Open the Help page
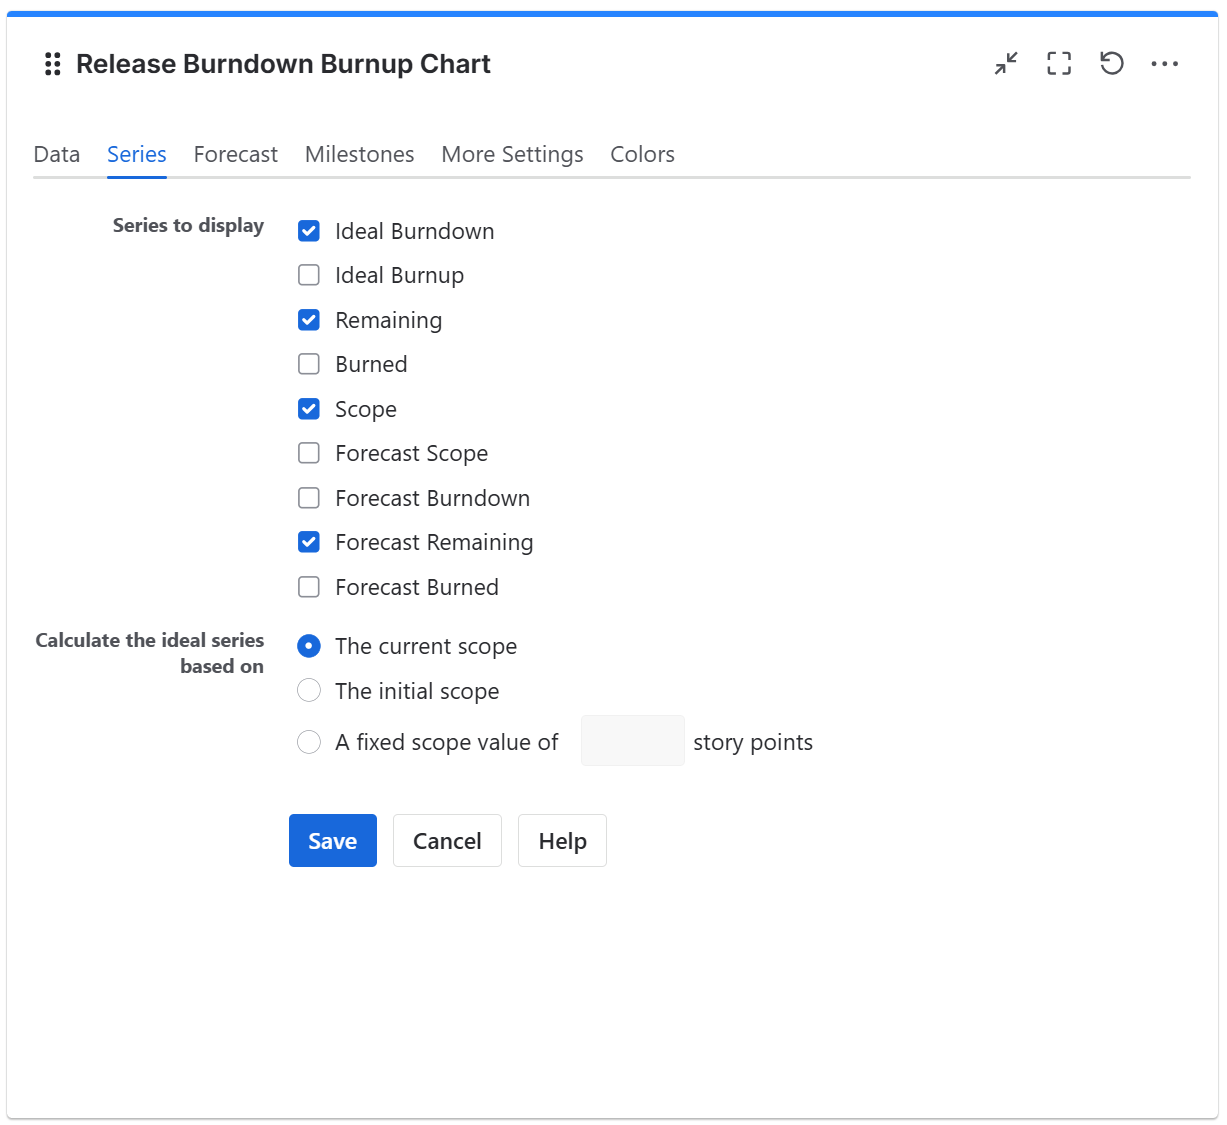Image resolution: width=1227 pixels, height=1125 pixels. [561, 840]
